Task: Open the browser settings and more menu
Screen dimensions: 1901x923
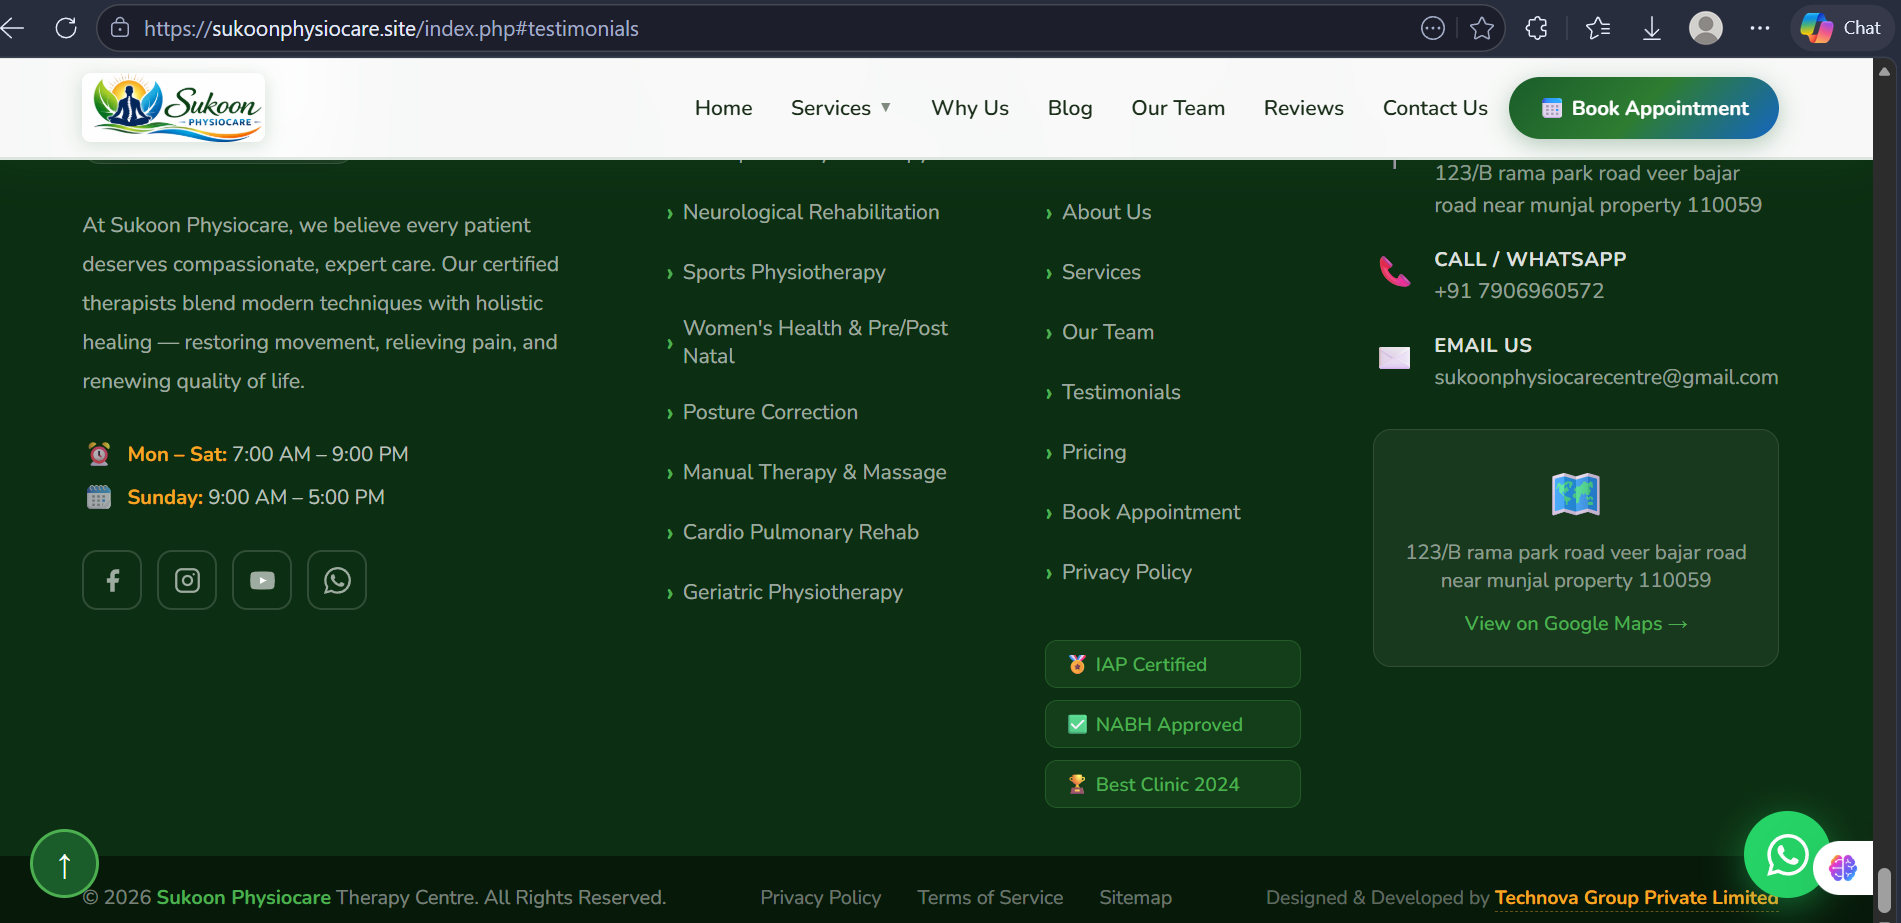Action: 1760,28
